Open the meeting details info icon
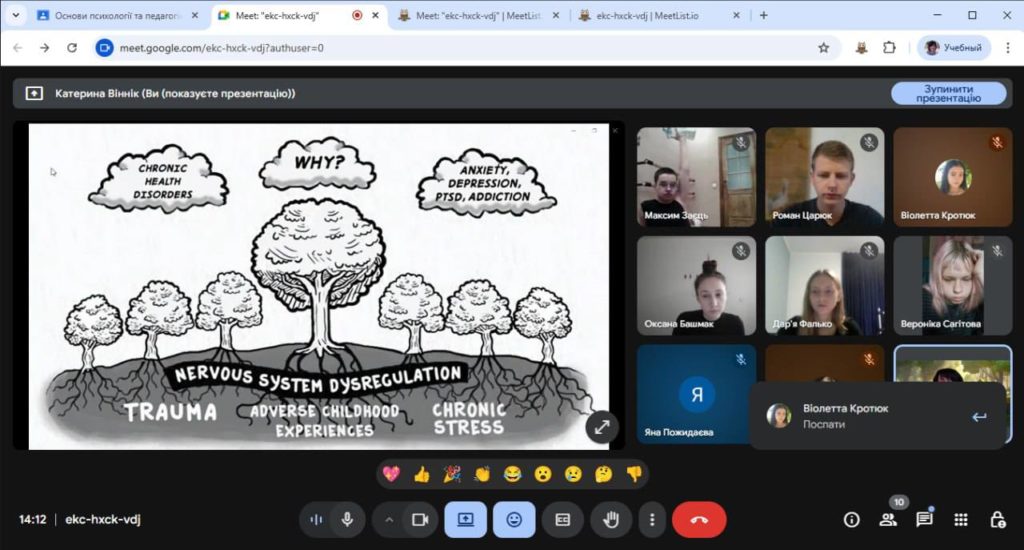The height and width of the screenshot is (550, 1024). [x=851, y=519]
